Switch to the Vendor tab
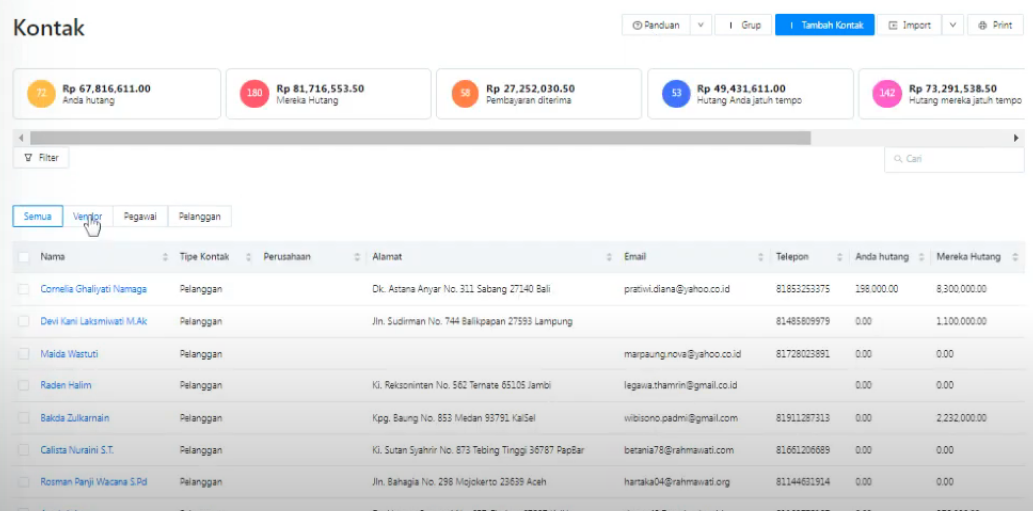The image size is (1033, 511). tap(88, 217)
